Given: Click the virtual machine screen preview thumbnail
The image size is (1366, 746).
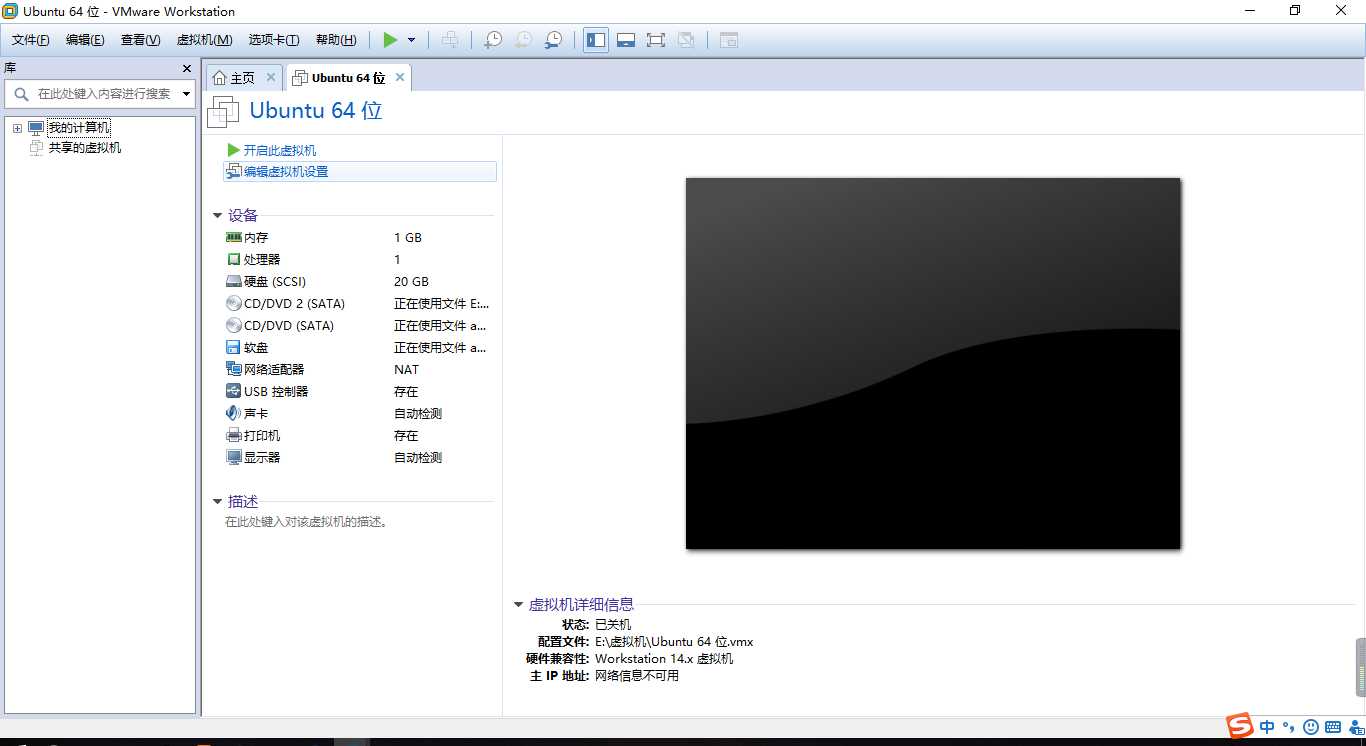Looking at the screenshot, I should pyautogui.click(x=933, y=363).
